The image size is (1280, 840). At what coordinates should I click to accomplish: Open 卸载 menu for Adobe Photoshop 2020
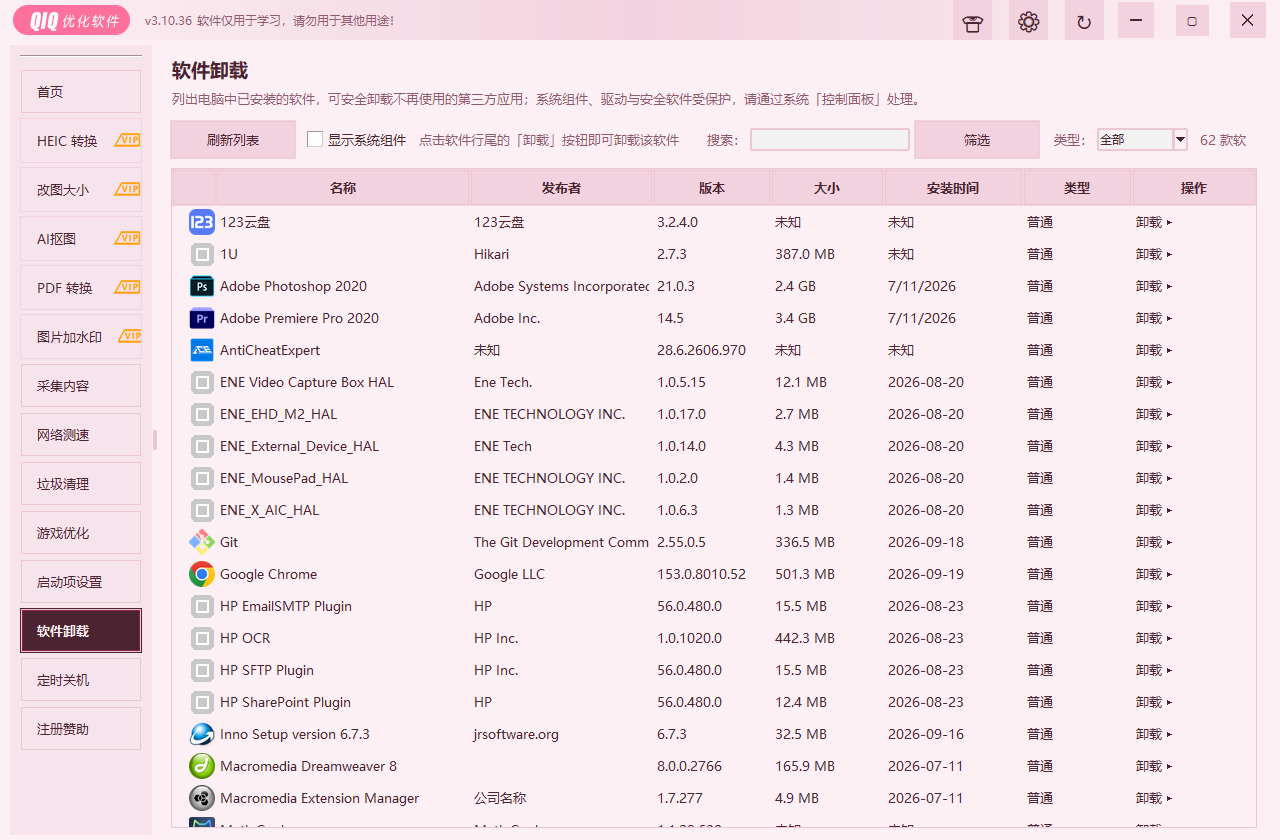(1154, 286)
